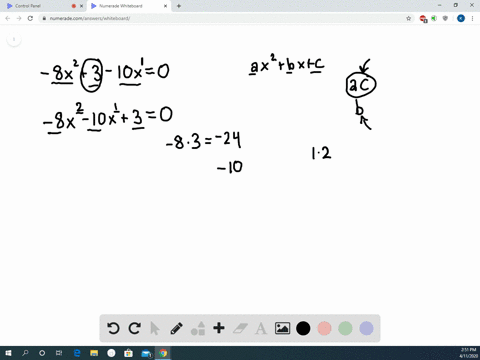Open the Chrome three-dot menu
Screen dimensions: 480x360
(473, 18)
